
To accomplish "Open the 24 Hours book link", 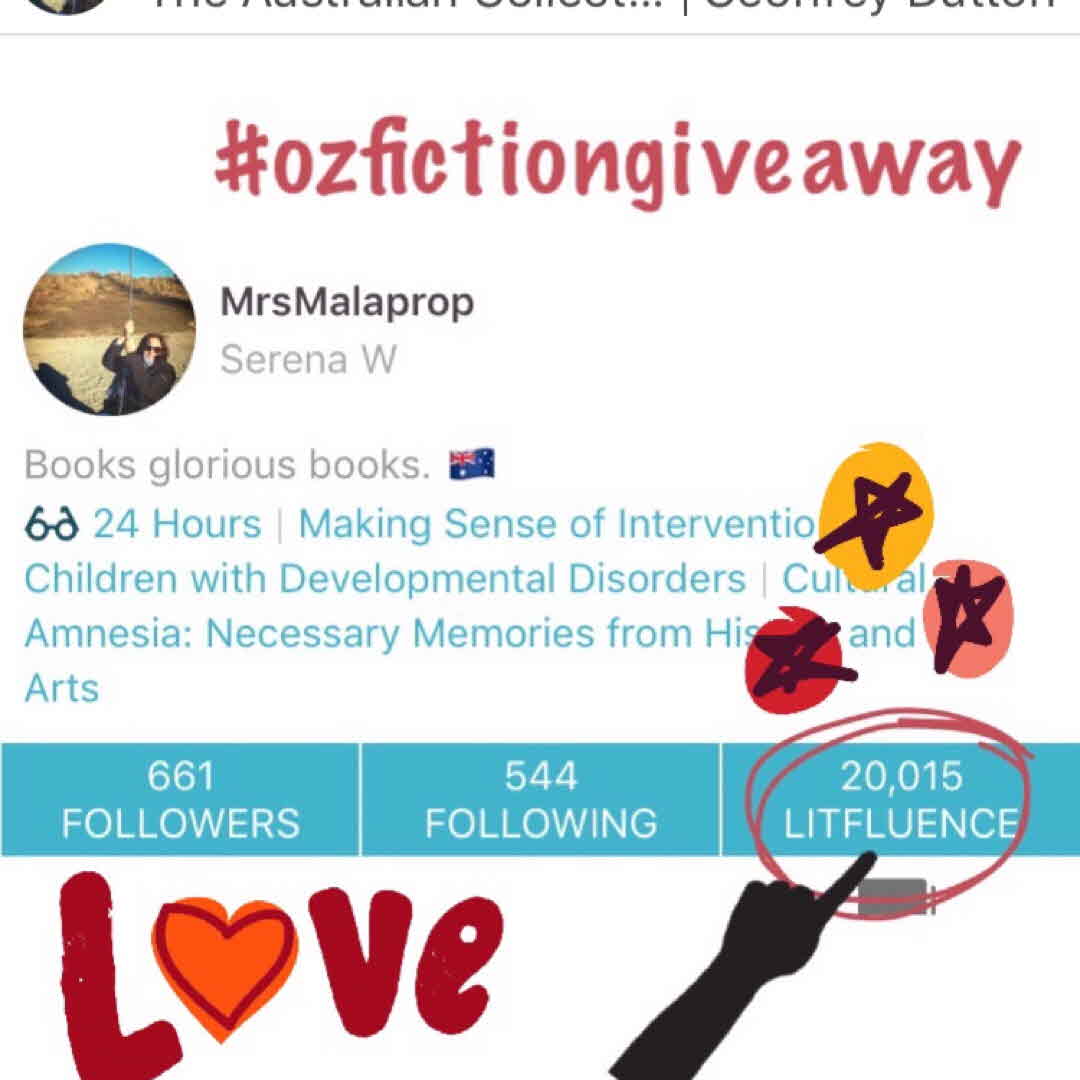I will 177,524.
